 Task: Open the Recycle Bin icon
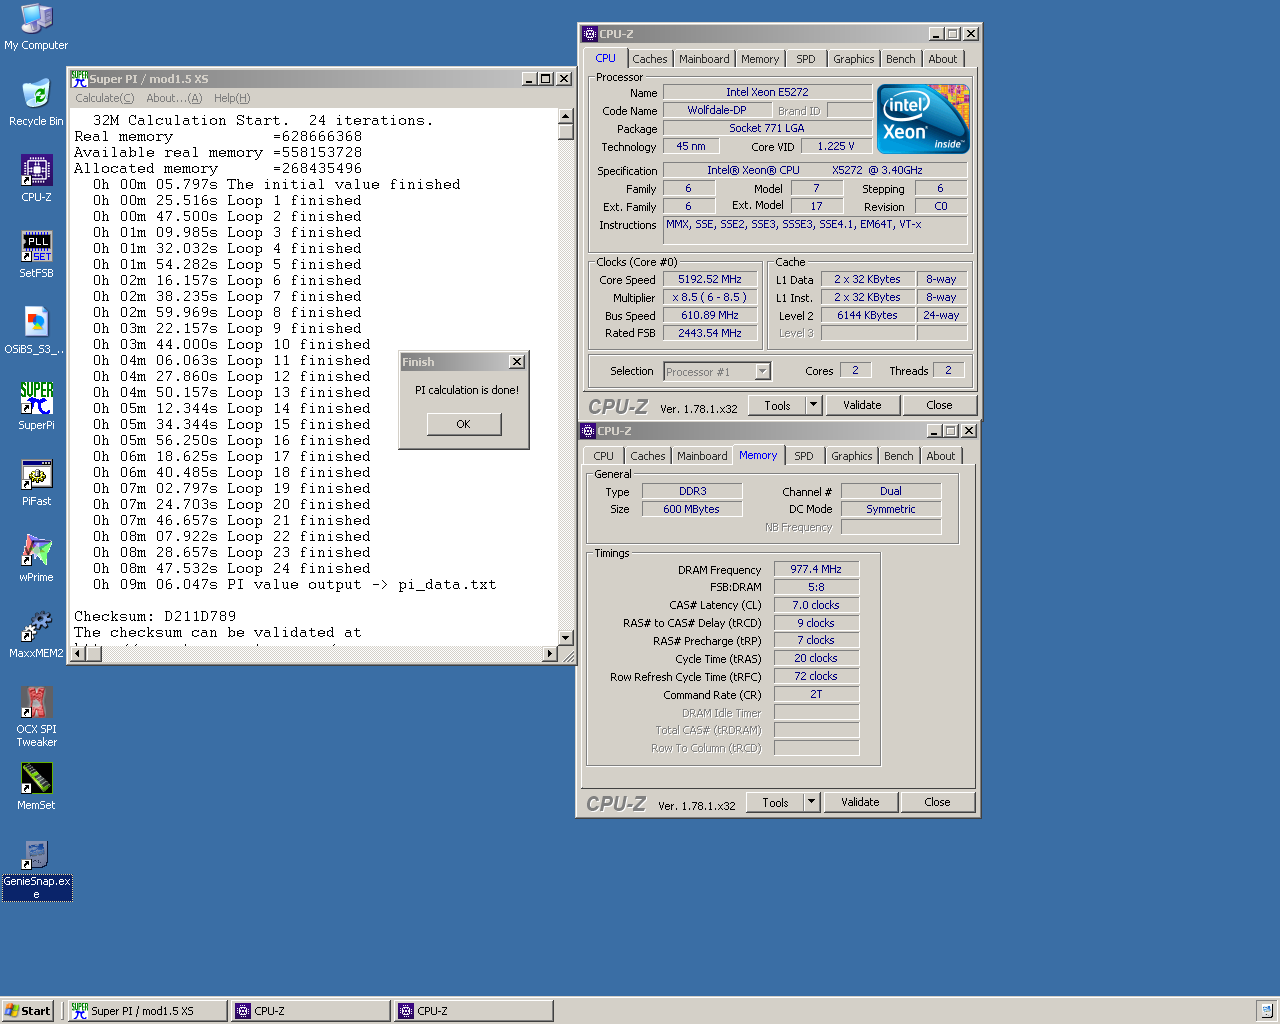[x=36, y=102]
